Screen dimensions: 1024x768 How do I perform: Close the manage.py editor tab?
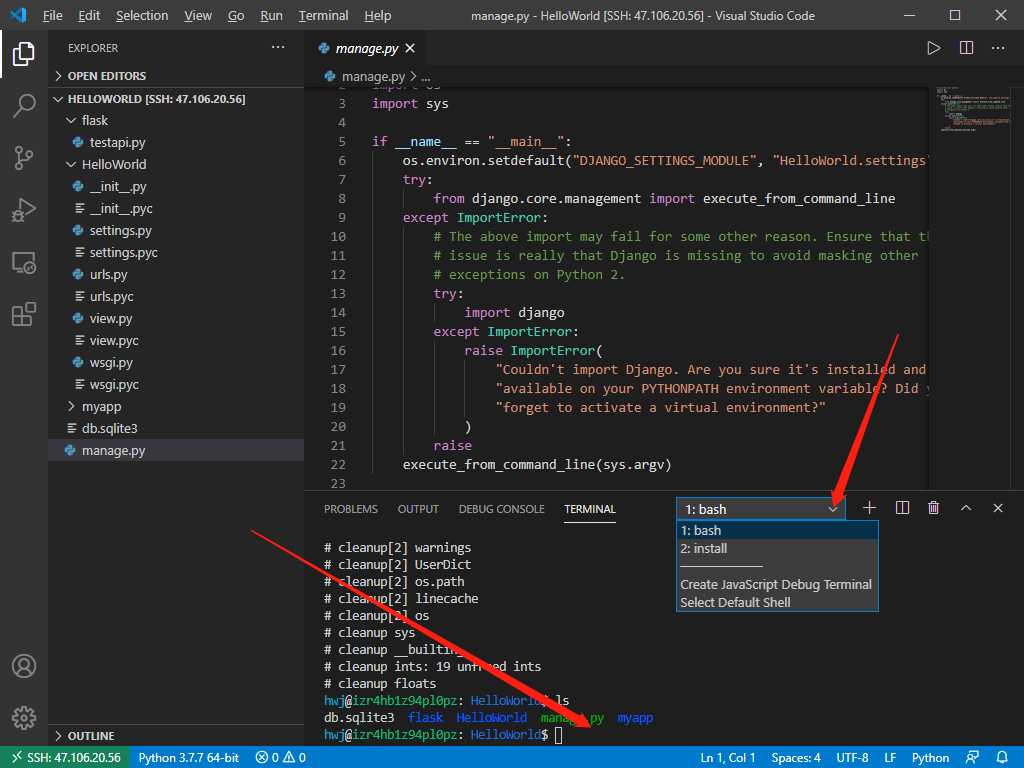[x=410, y=48]
